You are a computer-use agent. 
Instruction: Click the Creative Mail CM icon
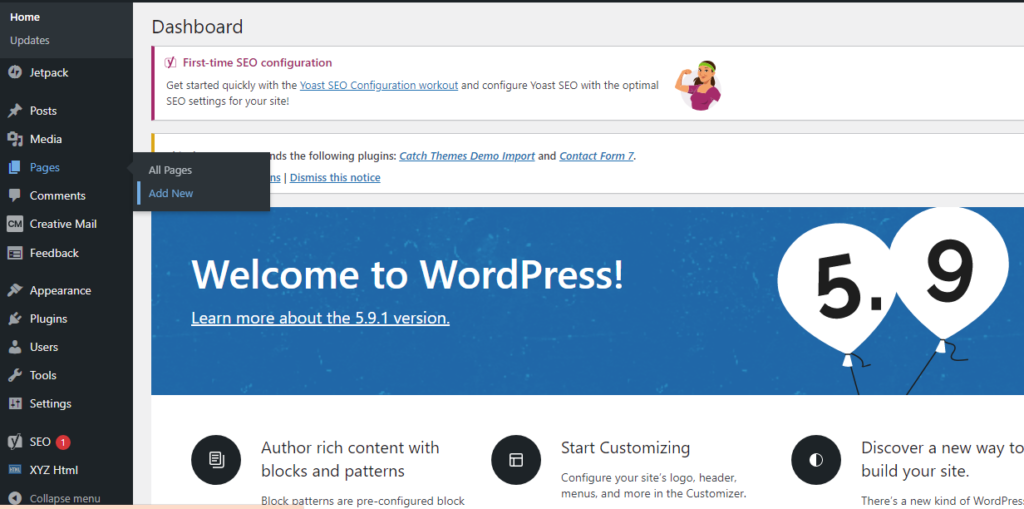(14, 224)
